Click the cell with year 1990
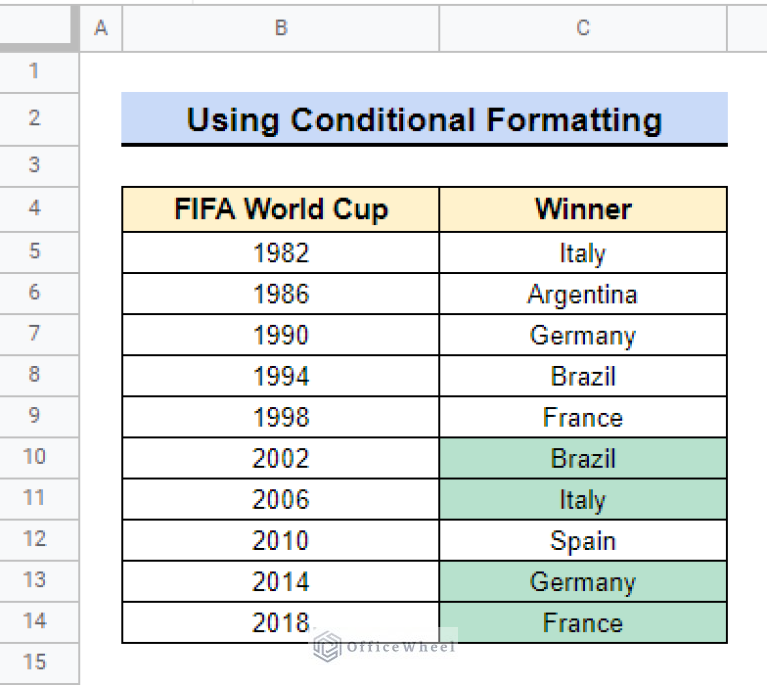Image resolution: width=767 pixels, height=685 pixels. tap(280, 335)
